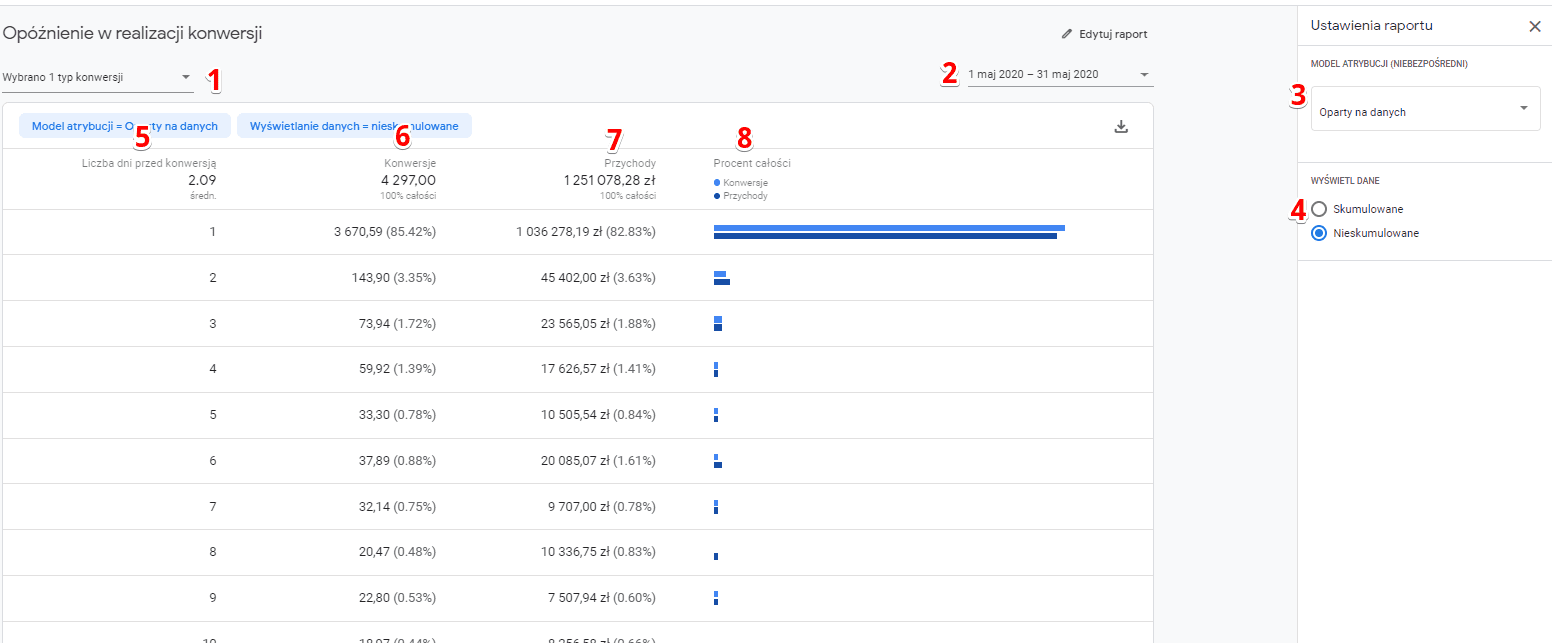
Task: Click the cell 3 670,59 (85.42%)
Action: (x=385, y=232)
